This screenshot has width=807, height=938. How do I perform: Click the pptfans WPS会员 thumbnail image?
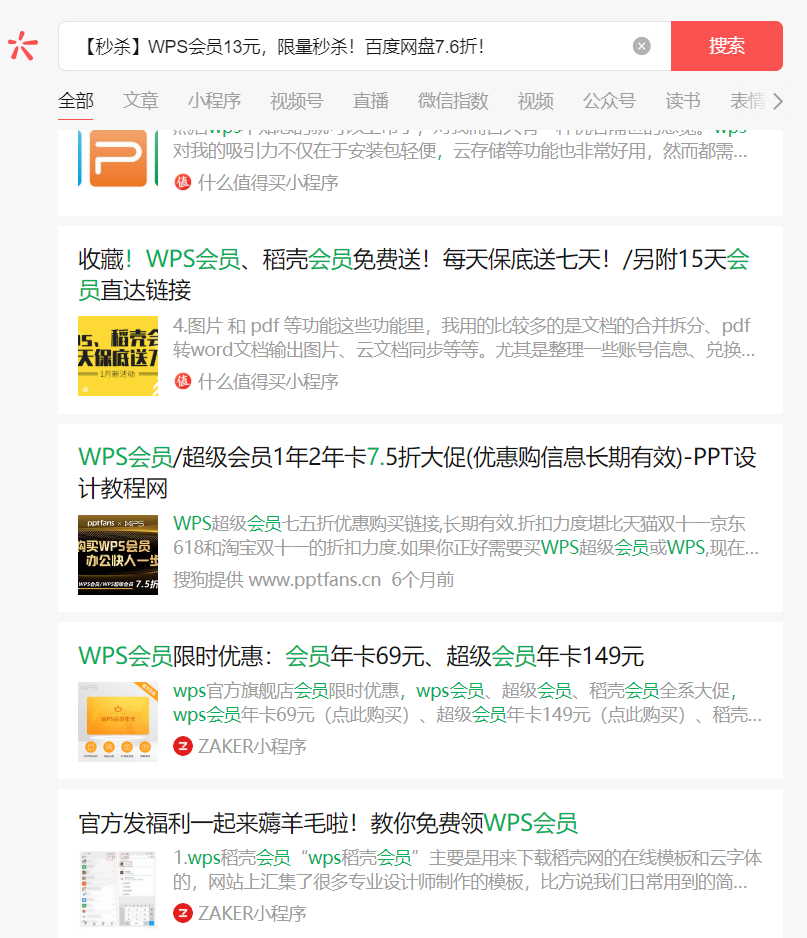[118, 555]
